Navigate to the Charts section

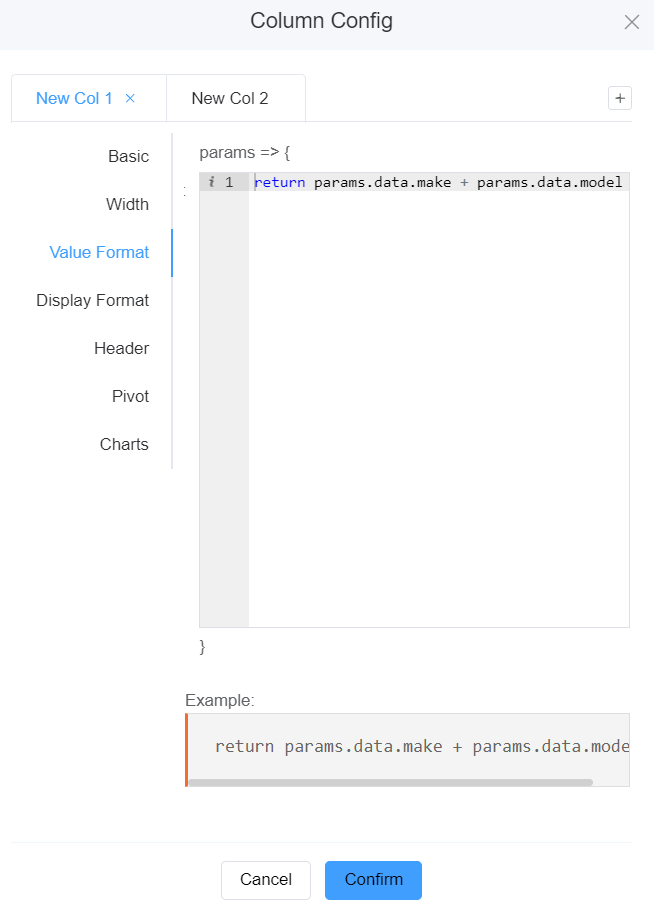point(124,444)
